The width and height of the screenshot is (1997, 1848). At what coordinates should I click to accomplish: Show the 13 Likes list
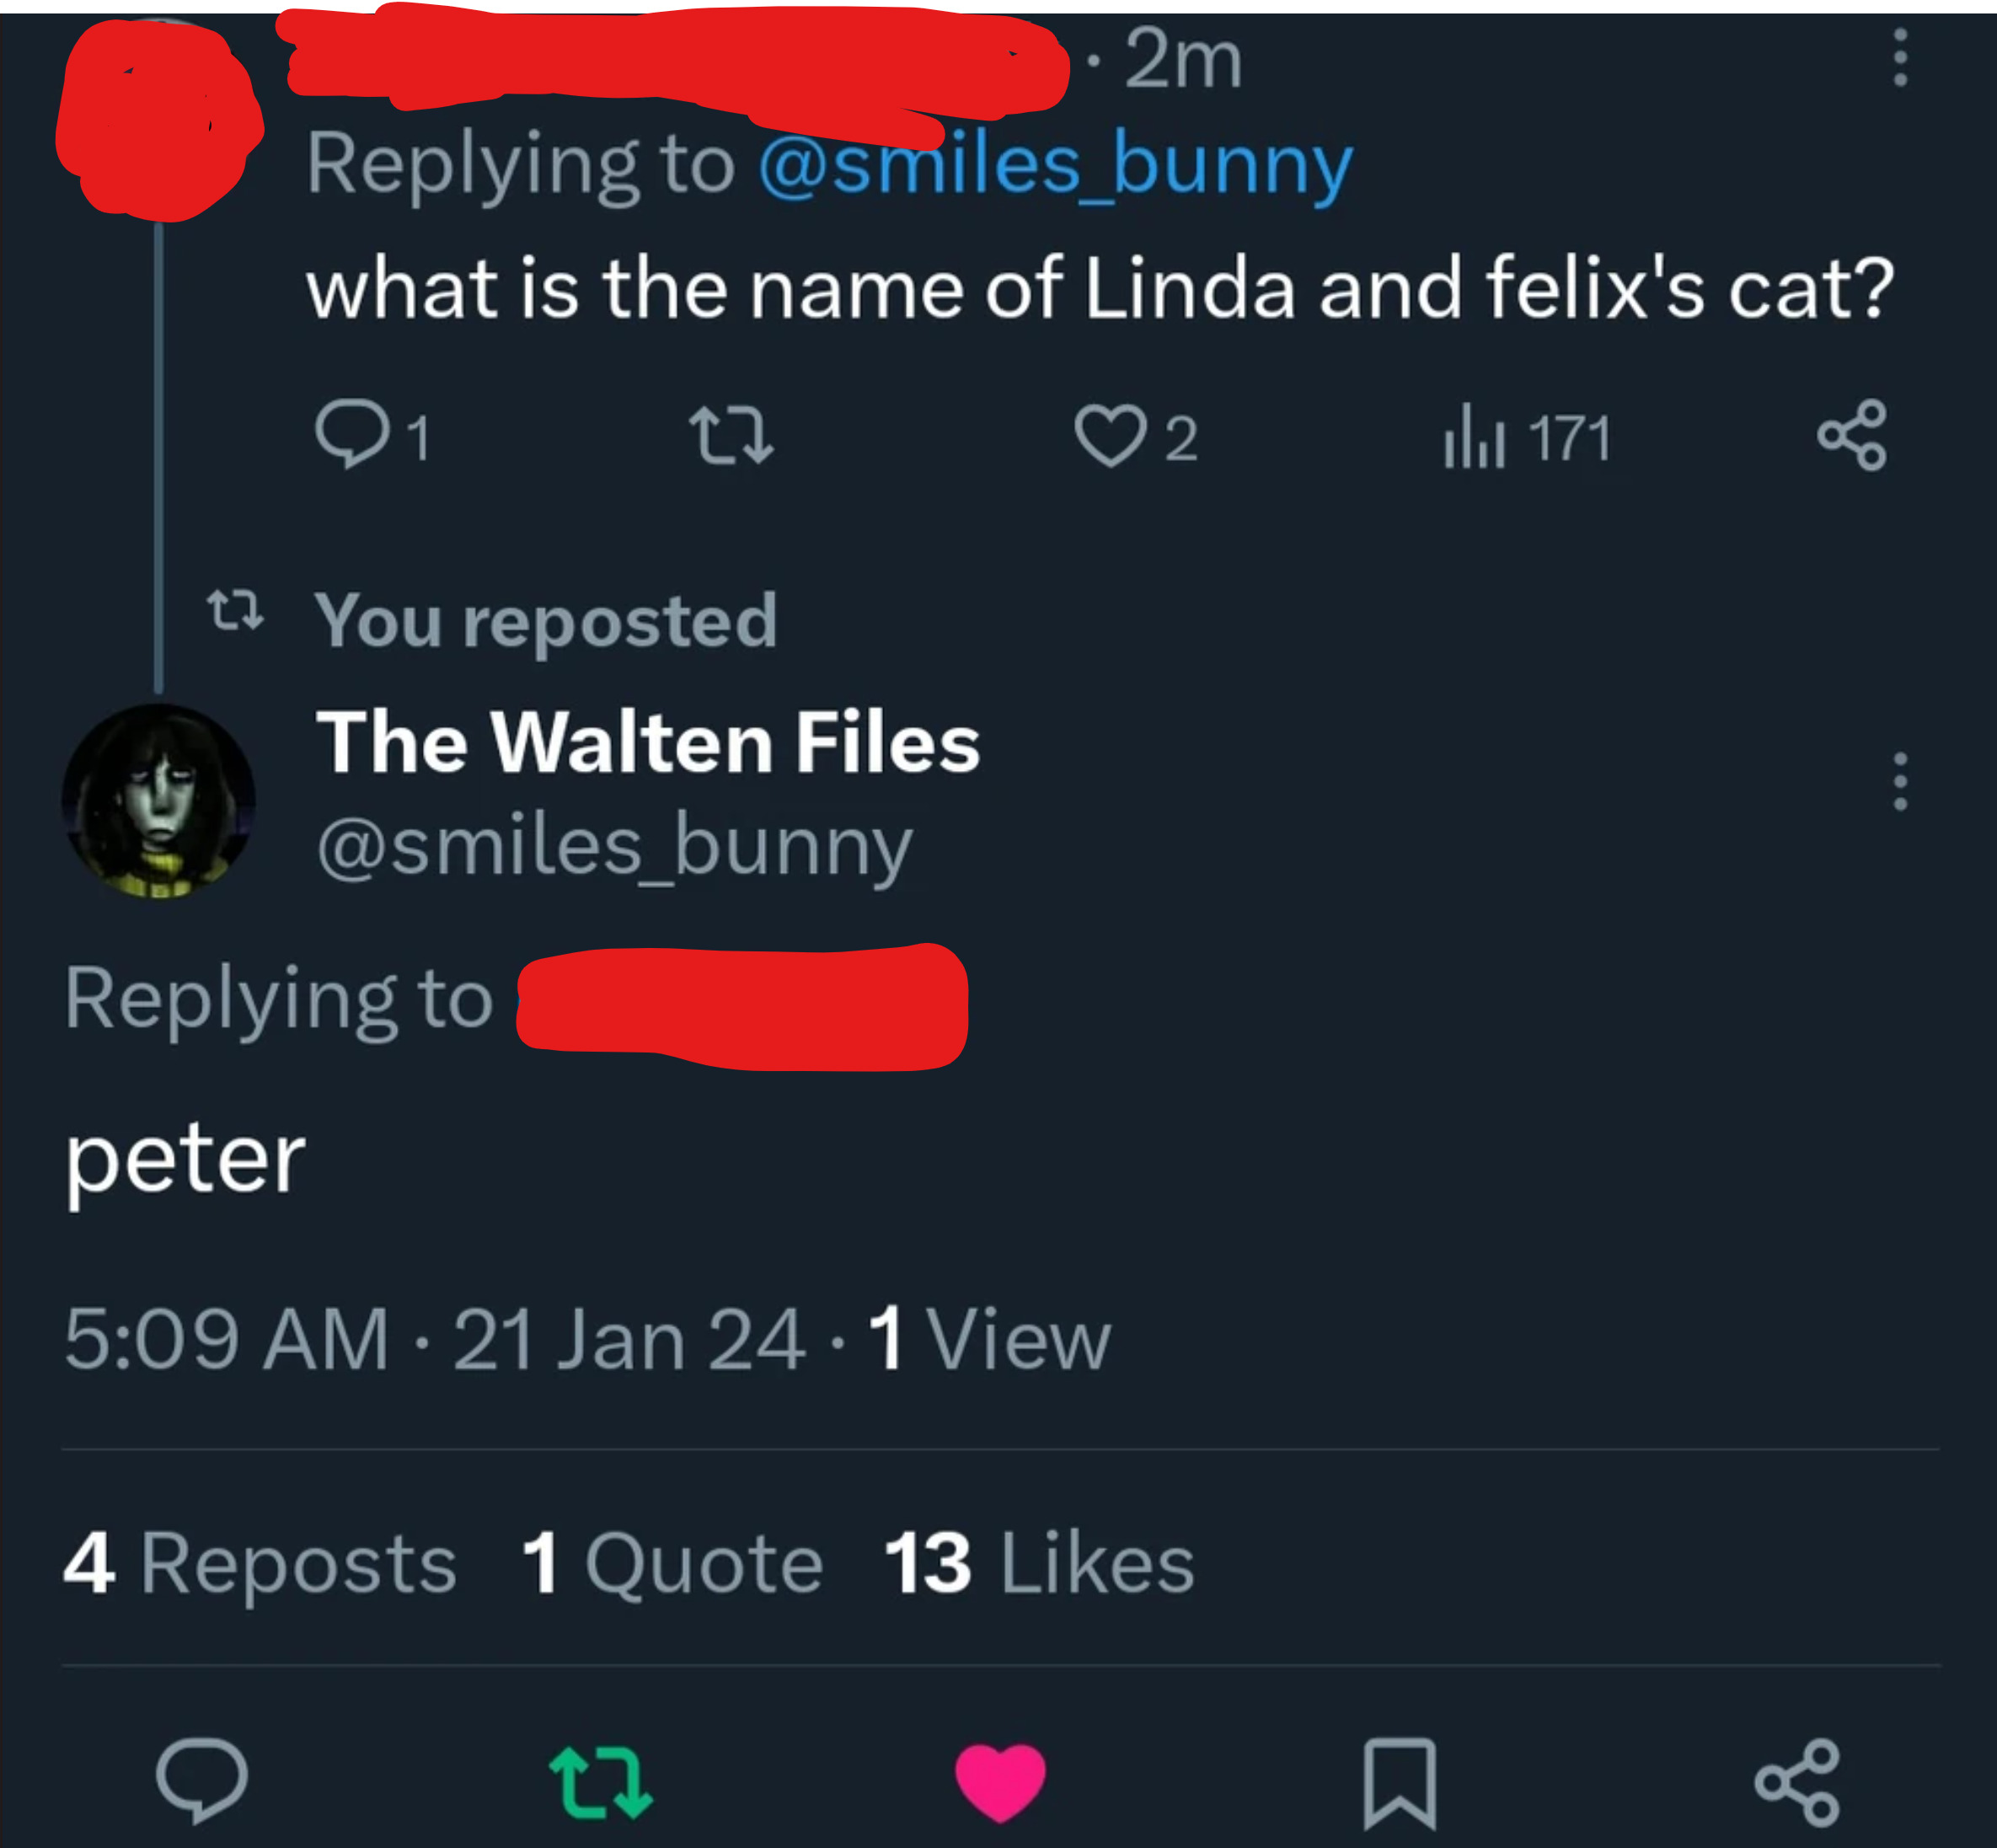[x=1039, y=1563]
